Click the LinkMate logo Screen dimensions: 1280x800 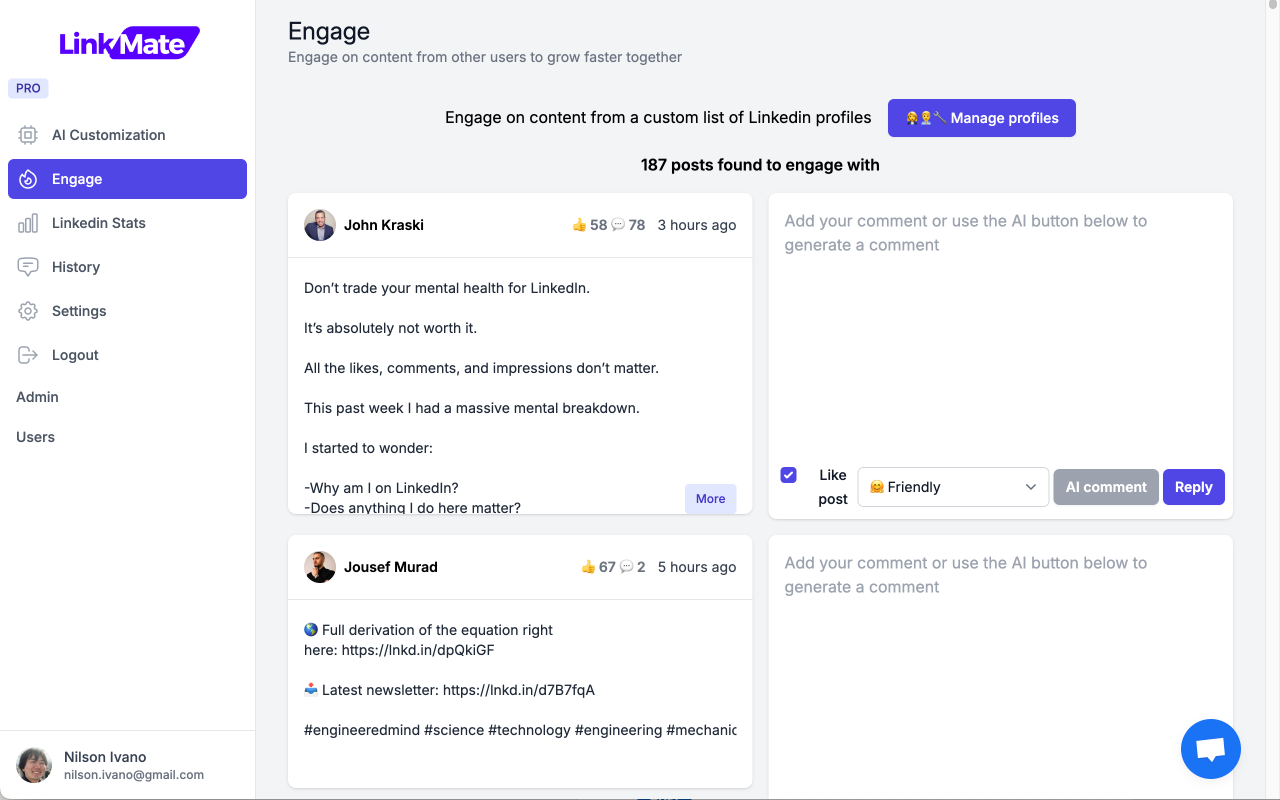coord(128,42)
